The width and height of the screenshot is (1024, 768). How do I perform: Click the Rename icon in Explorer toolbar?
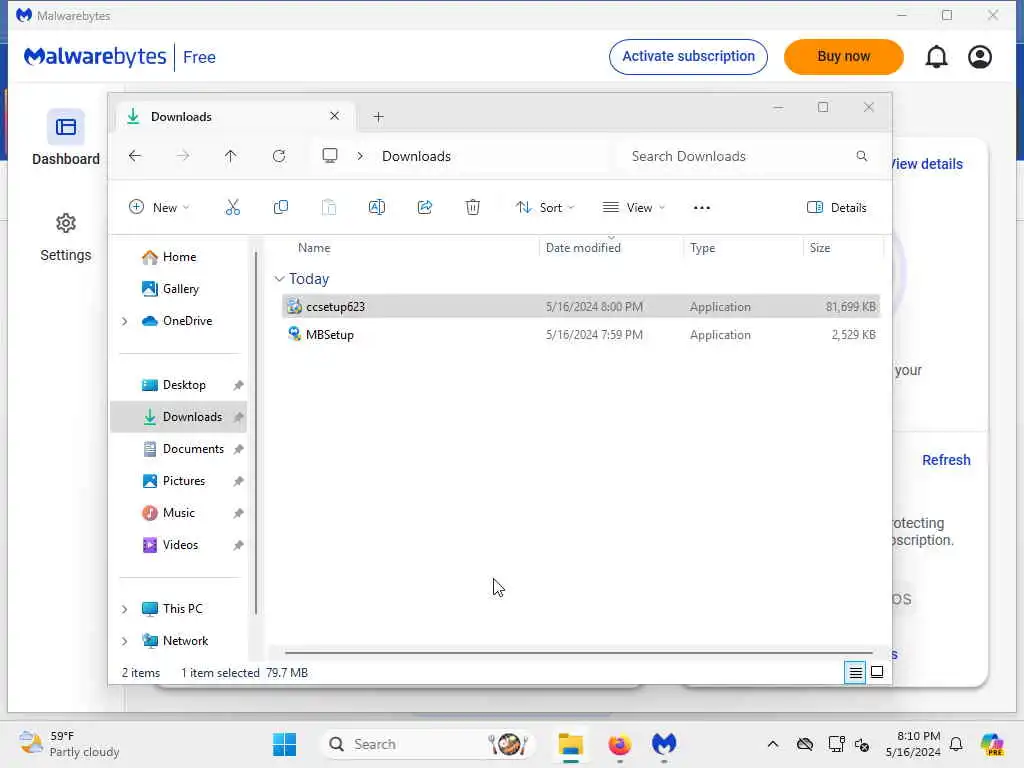click(377, 208)
